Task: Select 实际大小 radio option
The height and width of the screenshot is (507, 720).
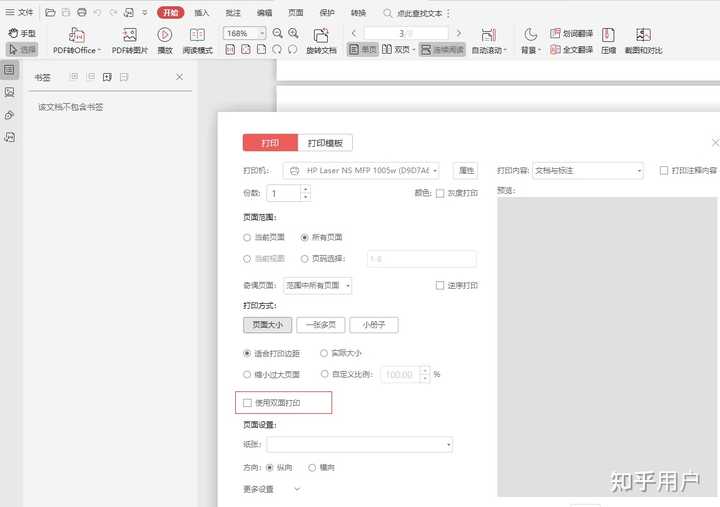Action: tap(324, 353)
